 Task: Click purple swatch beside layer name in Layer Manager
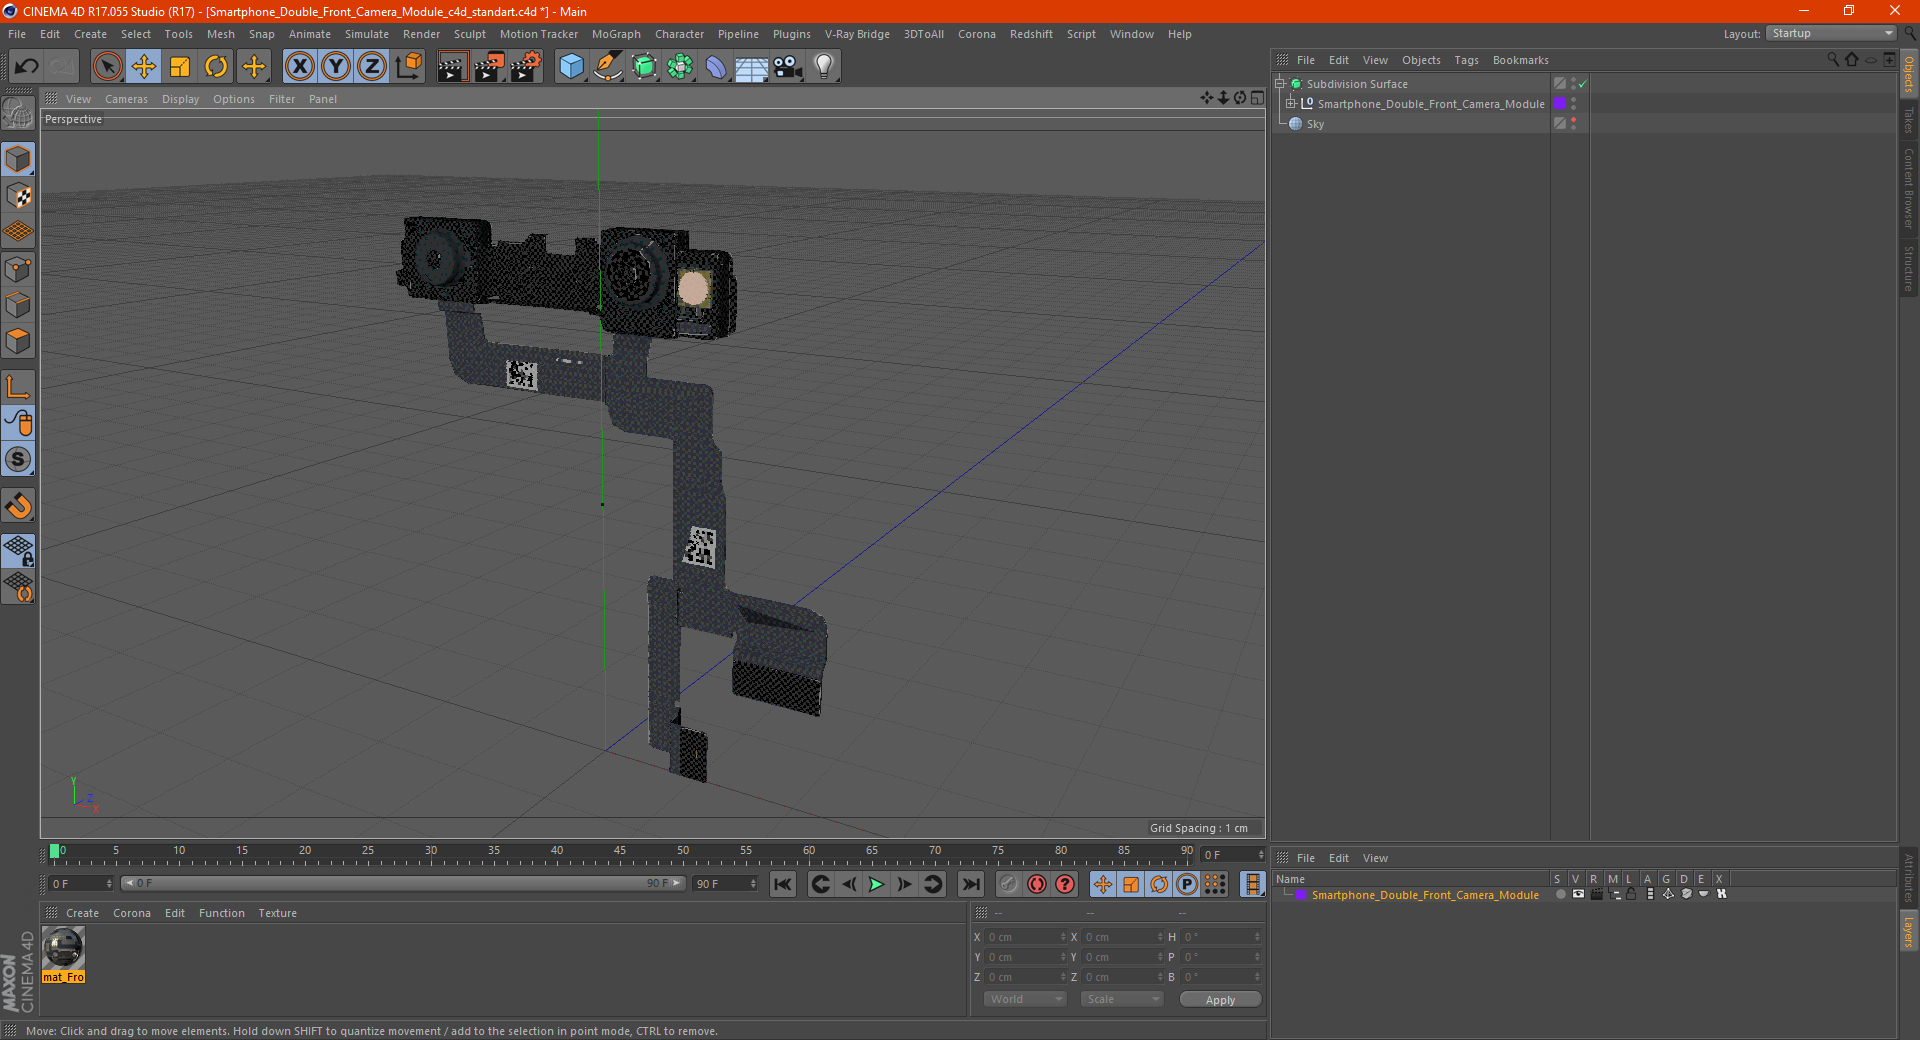click(x=1301, y=895)
